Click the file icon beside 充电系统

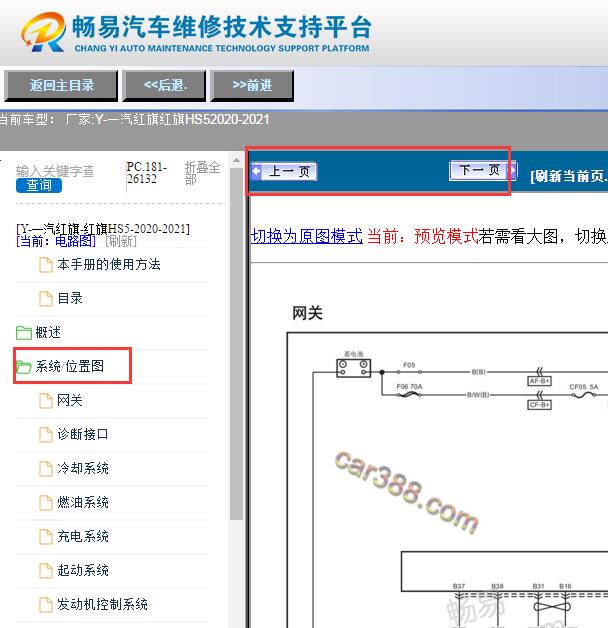46,537
